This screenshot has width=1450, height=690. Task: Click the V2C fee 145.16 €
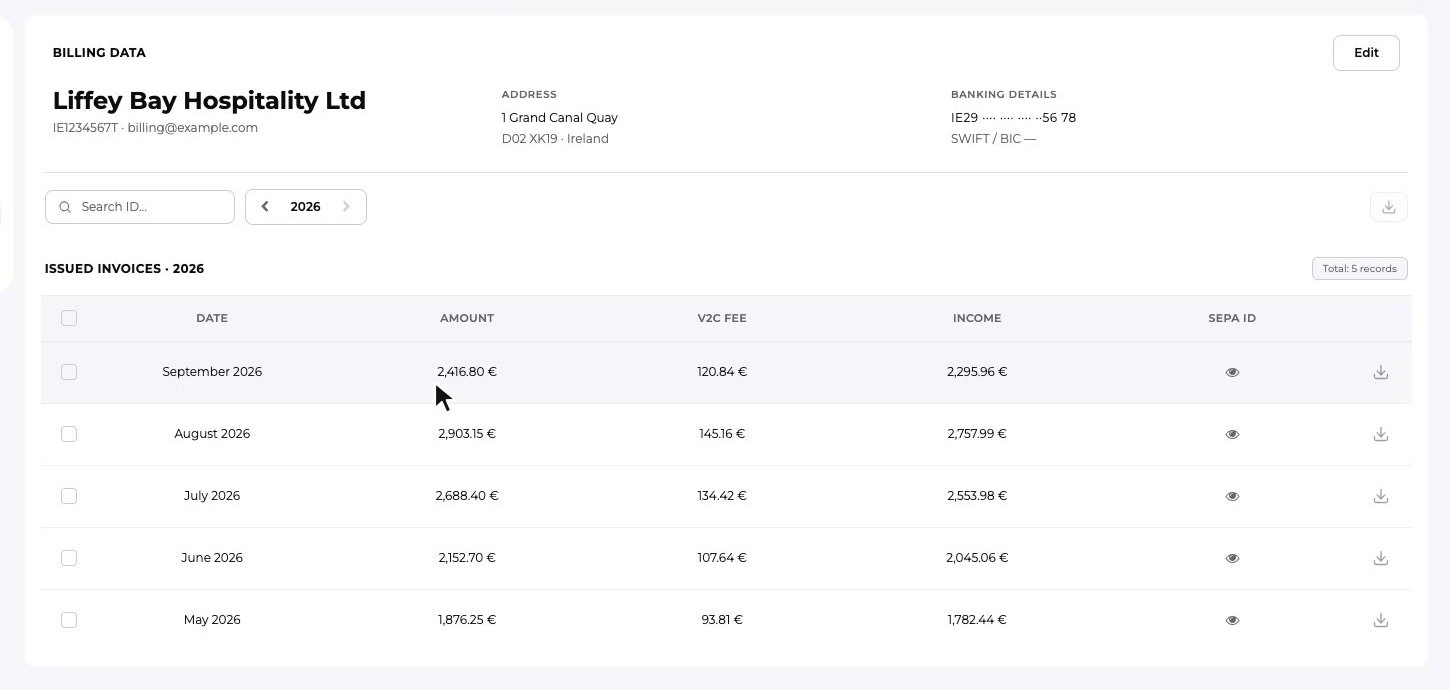(722, 434)
